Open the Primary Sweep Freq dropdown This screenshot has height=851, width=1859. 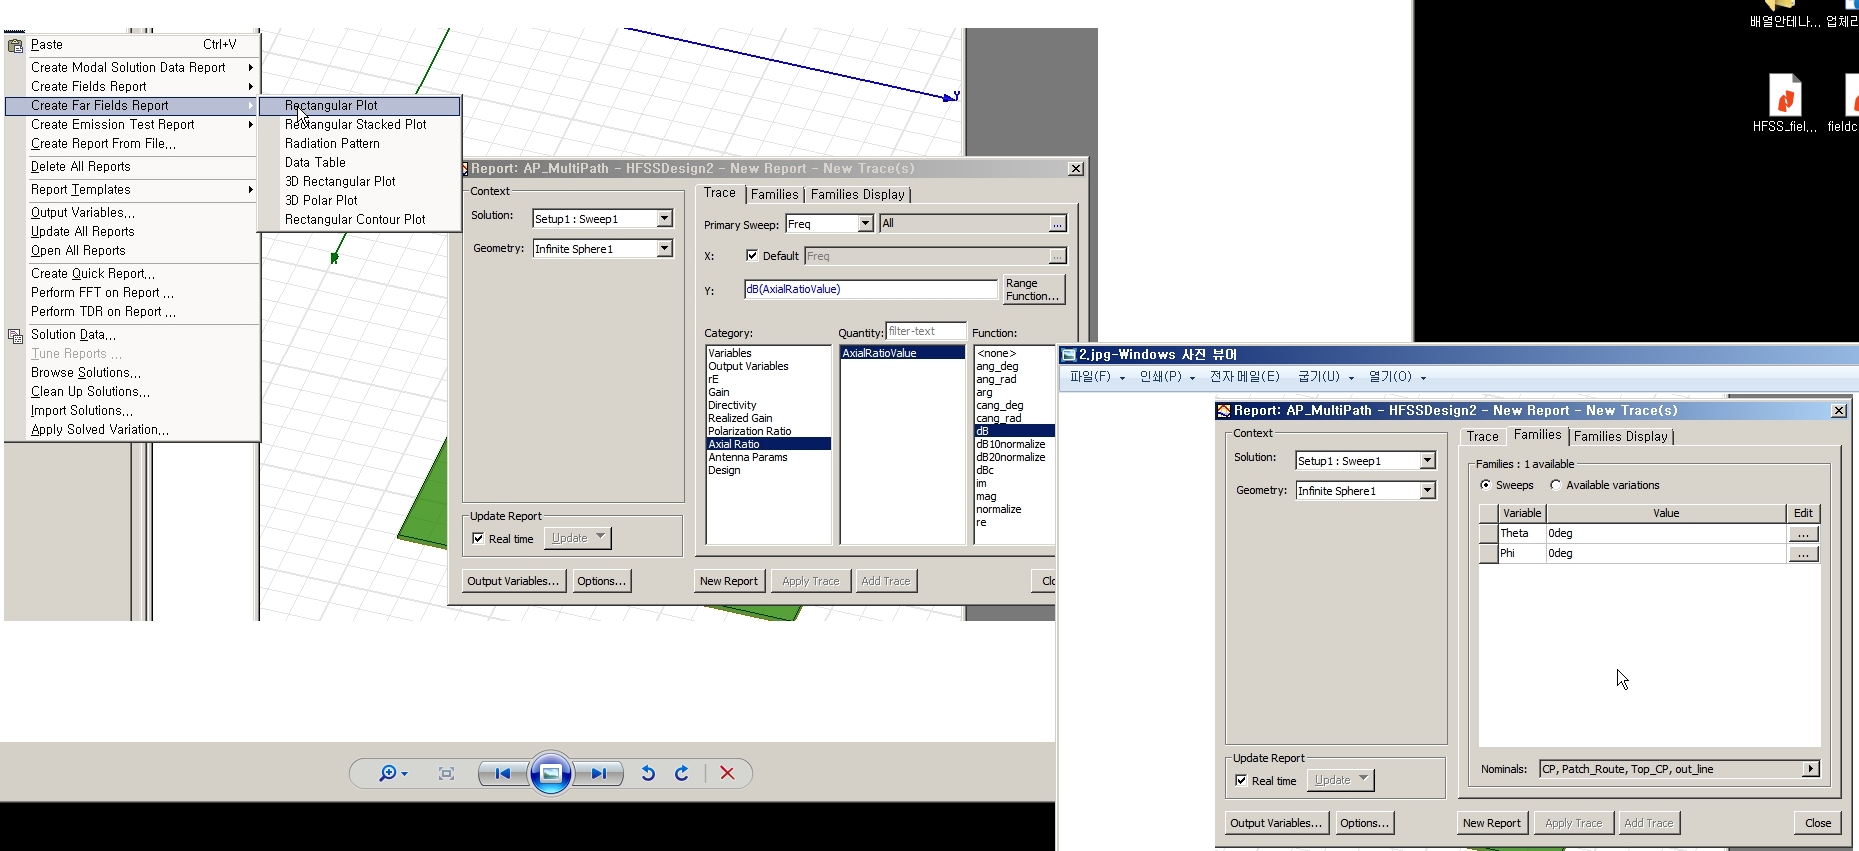pos(865,224)
